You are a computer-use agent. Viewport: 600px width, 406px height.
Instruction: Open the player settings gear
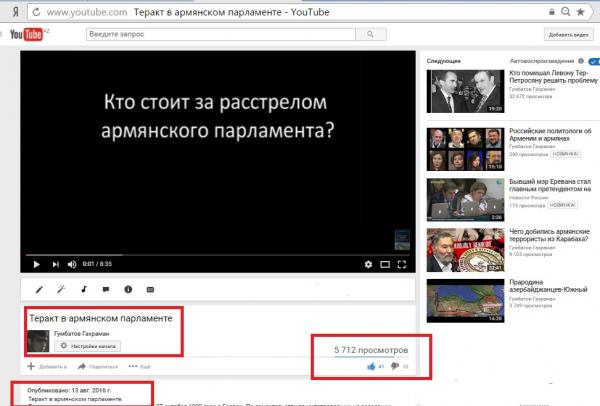pos(368,264)
